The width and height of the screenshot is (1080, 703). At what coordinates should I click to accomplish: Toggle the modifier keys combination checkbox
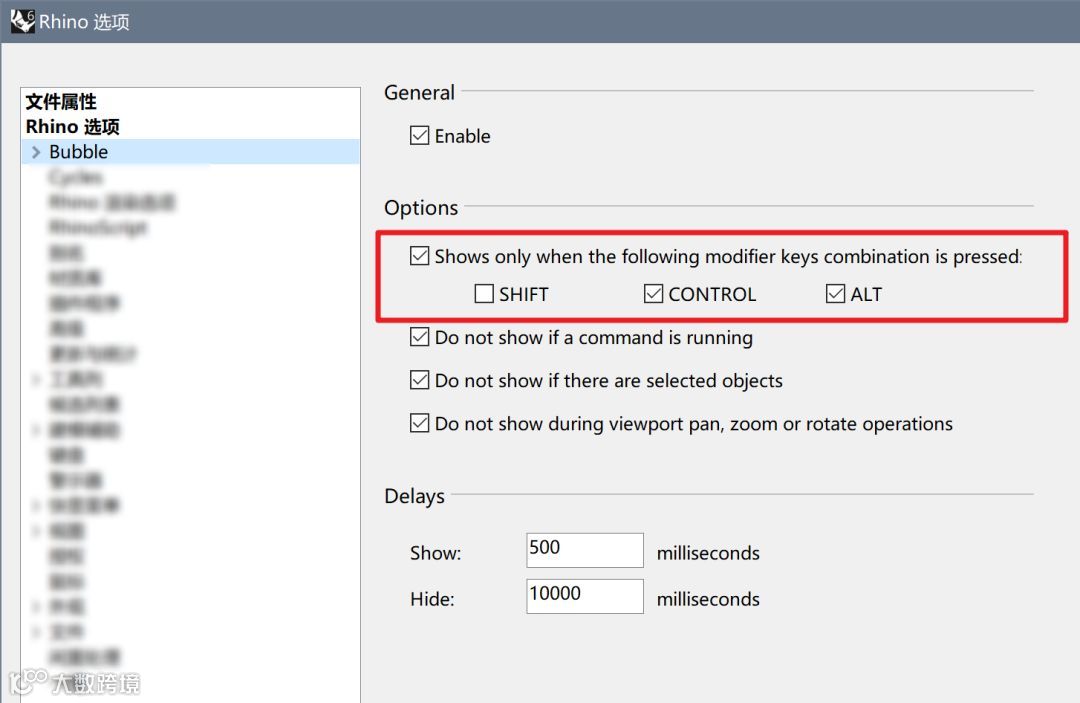click(x=419, y=256)
